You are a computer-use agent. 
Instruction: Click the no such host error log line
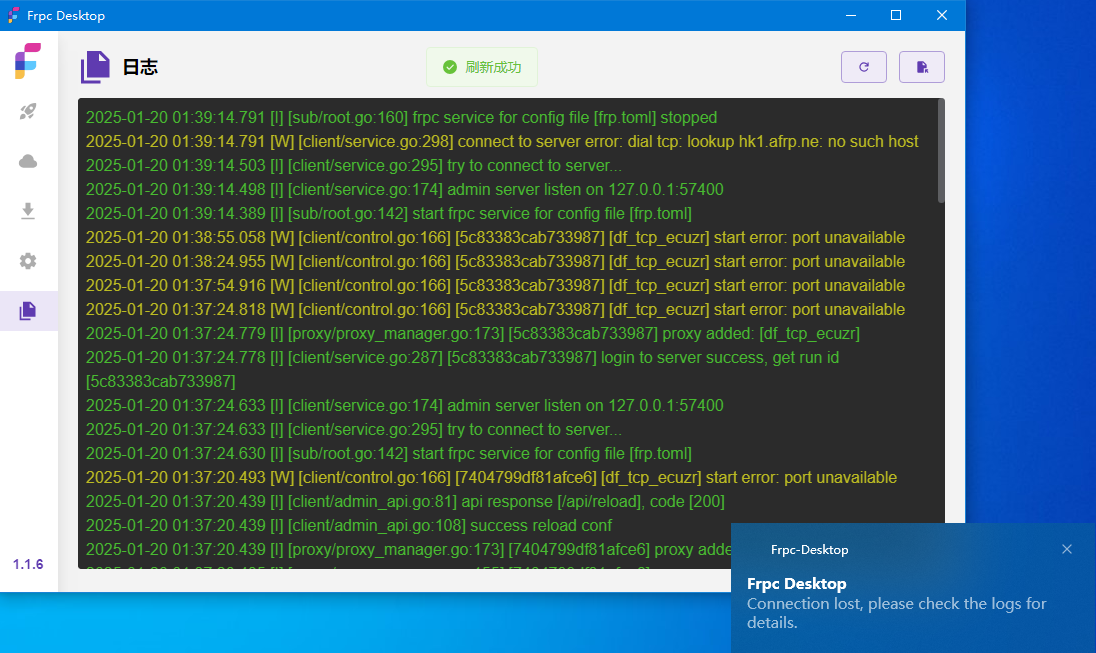(502, 141)
